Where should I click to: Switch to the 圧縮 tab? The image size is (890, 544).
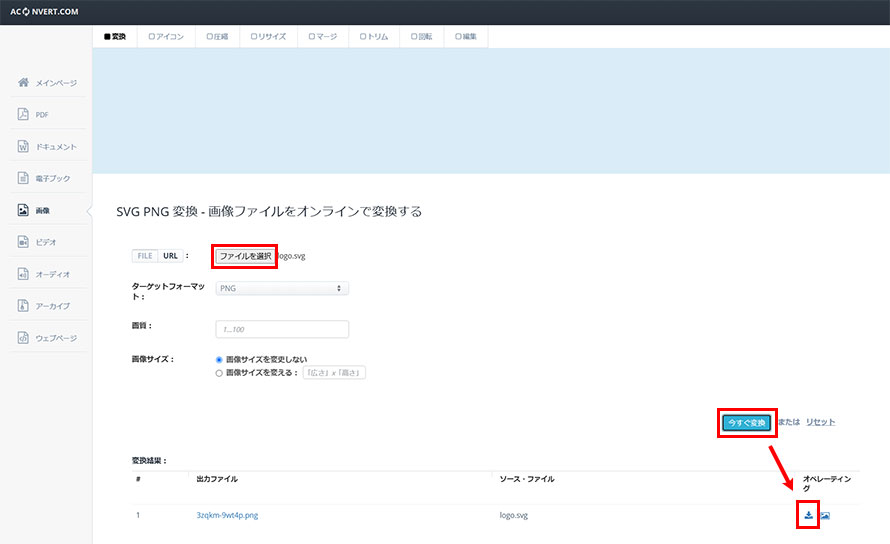(x=217, y=36)
